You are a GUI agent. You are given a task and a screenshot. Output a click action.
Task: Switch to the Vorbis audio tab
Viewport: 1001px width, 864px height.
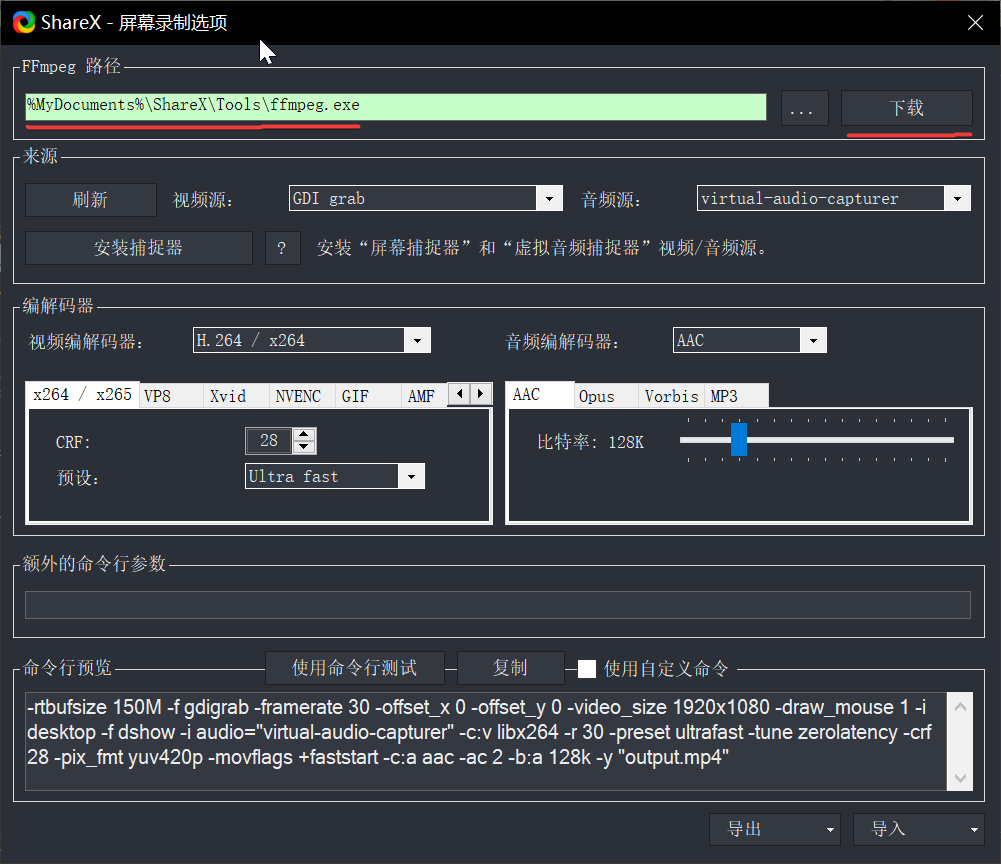[672, 397]
